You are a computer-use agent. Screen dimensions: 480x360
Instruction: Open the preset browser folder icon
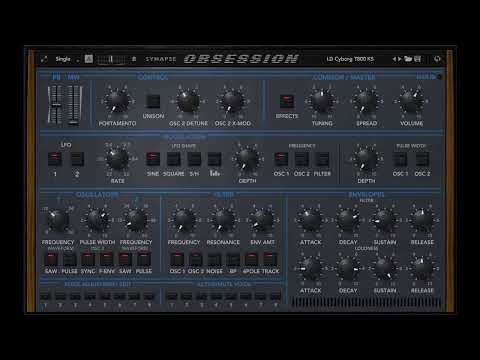[x=408, y=59]
